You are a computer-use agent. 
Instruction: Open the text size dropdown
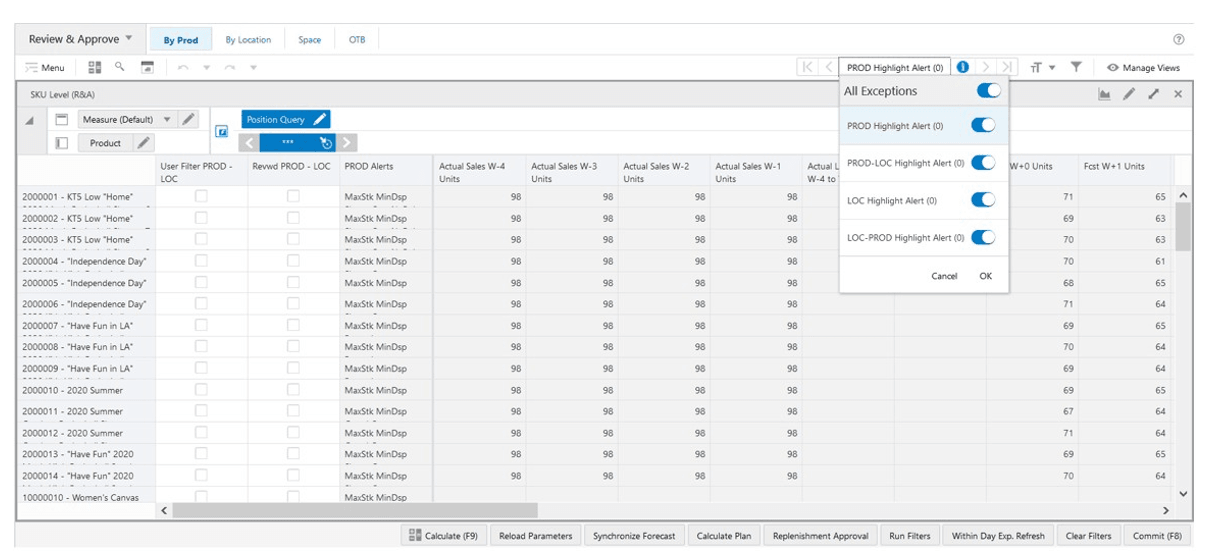1043,67
